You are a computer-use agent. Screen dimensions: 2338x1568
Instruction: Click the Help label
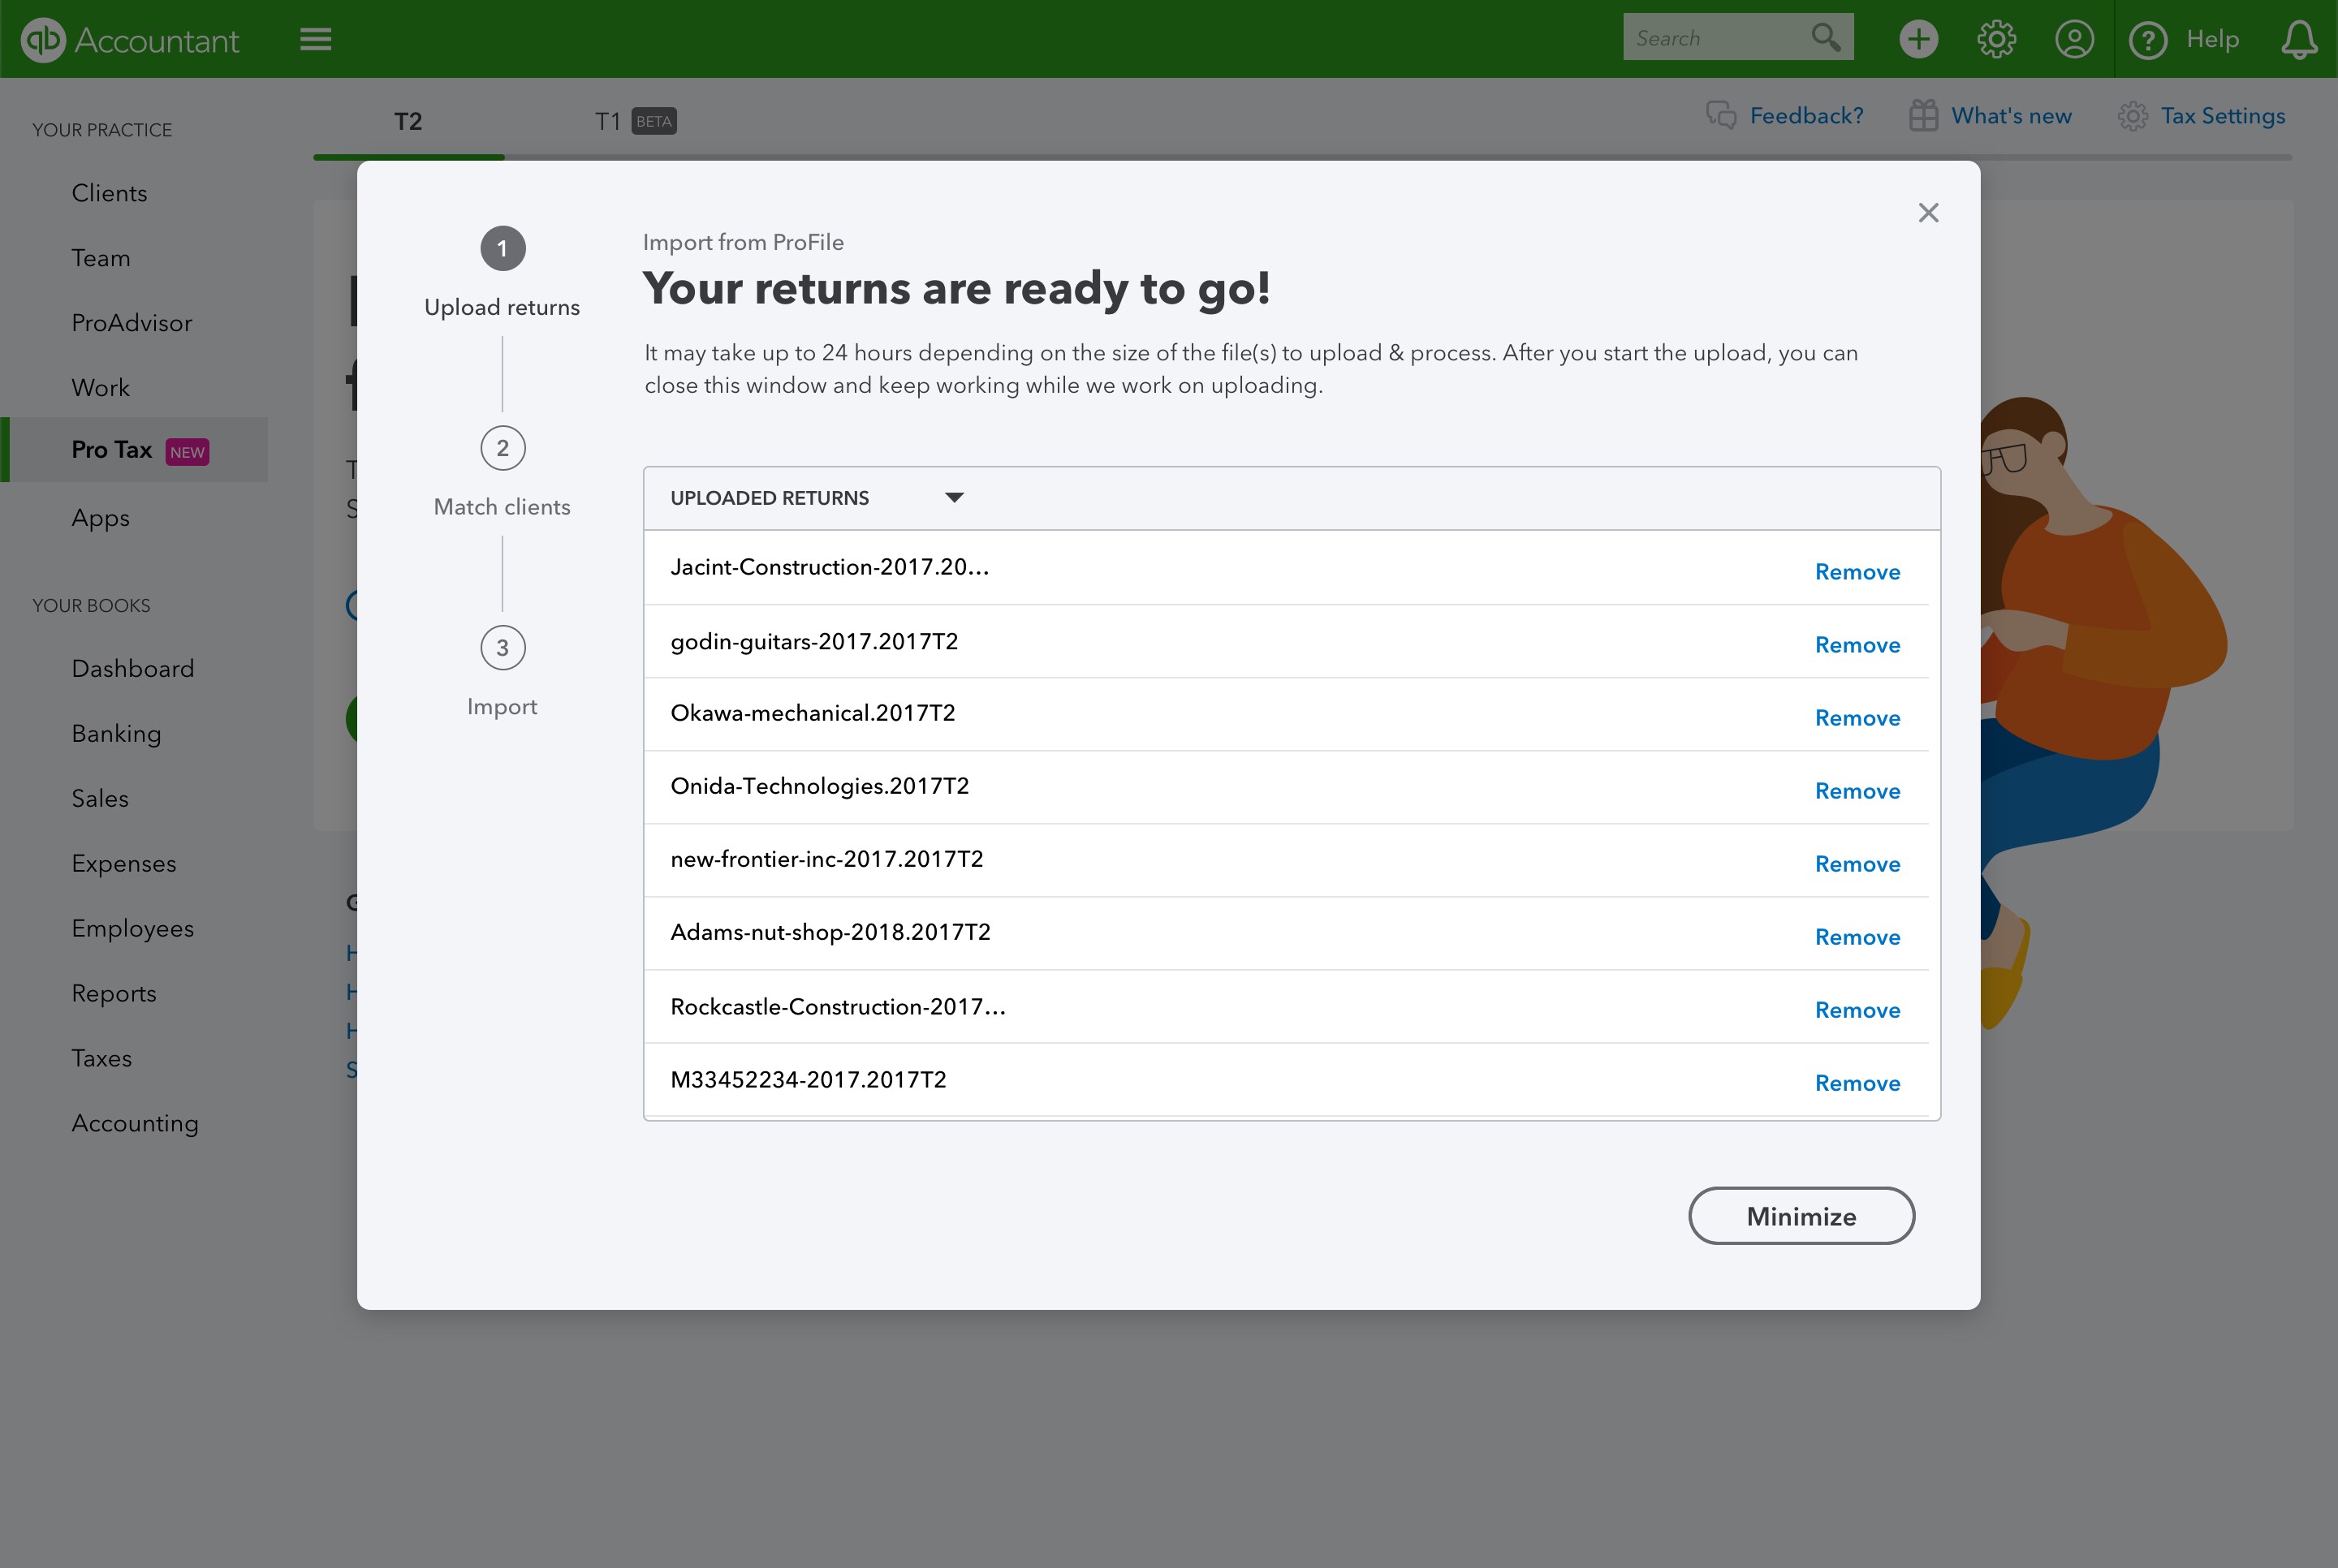pyautogui.click(x=2211, y=39)
